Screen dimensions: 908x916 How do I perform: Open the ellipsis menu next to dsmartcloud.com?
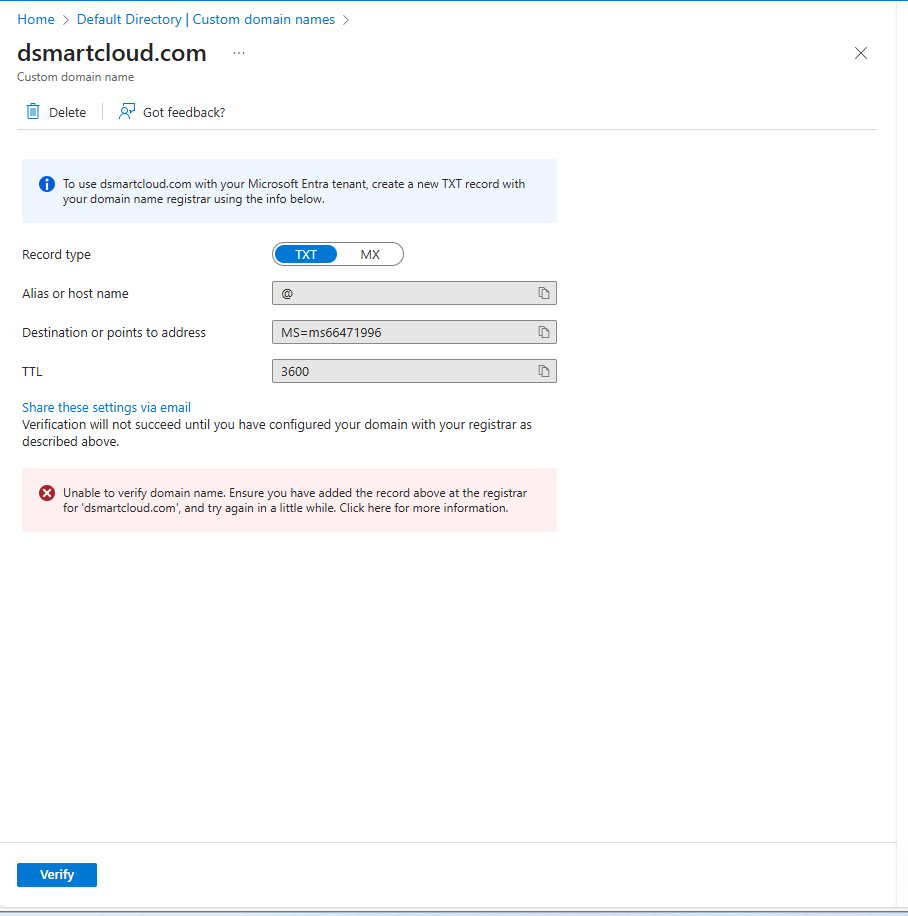(237, 53)
